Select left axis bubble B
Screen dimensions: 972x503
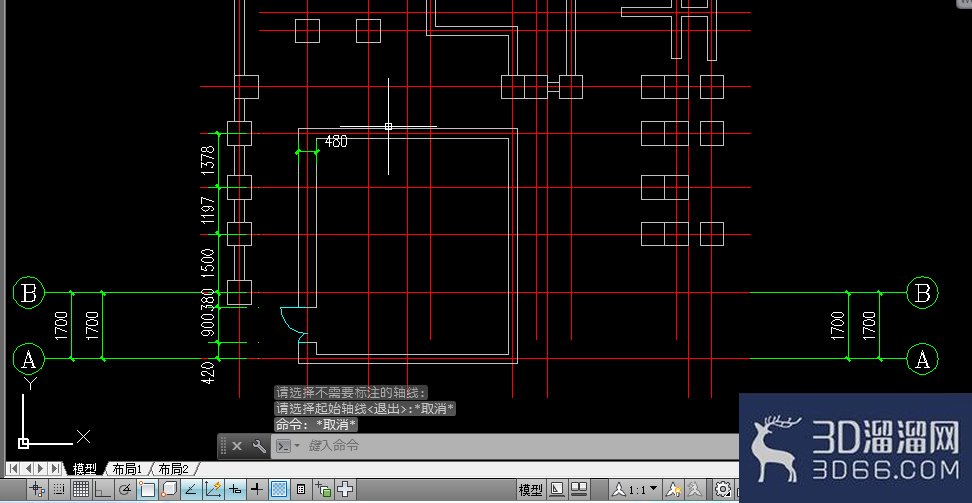coord(29,293)
